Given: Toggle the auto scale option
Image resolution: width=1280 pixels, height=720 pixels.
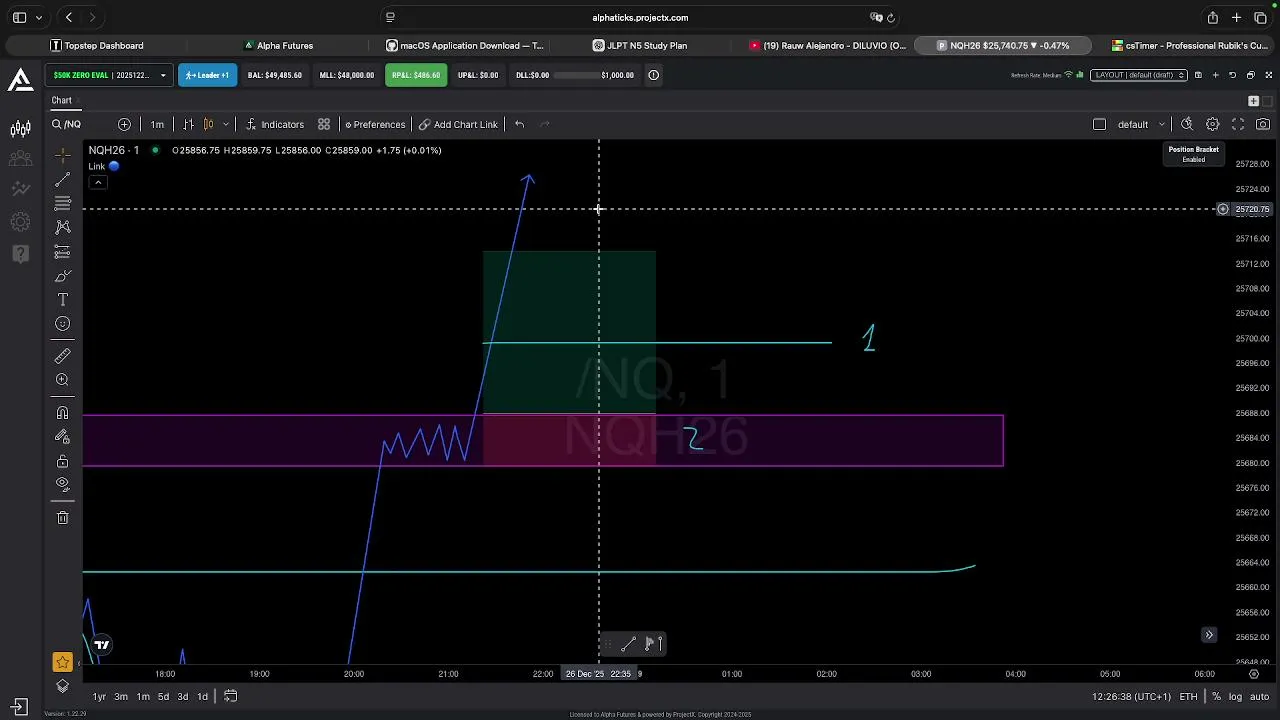Looking at the screenshot, I should click(x=1258, y=696).
